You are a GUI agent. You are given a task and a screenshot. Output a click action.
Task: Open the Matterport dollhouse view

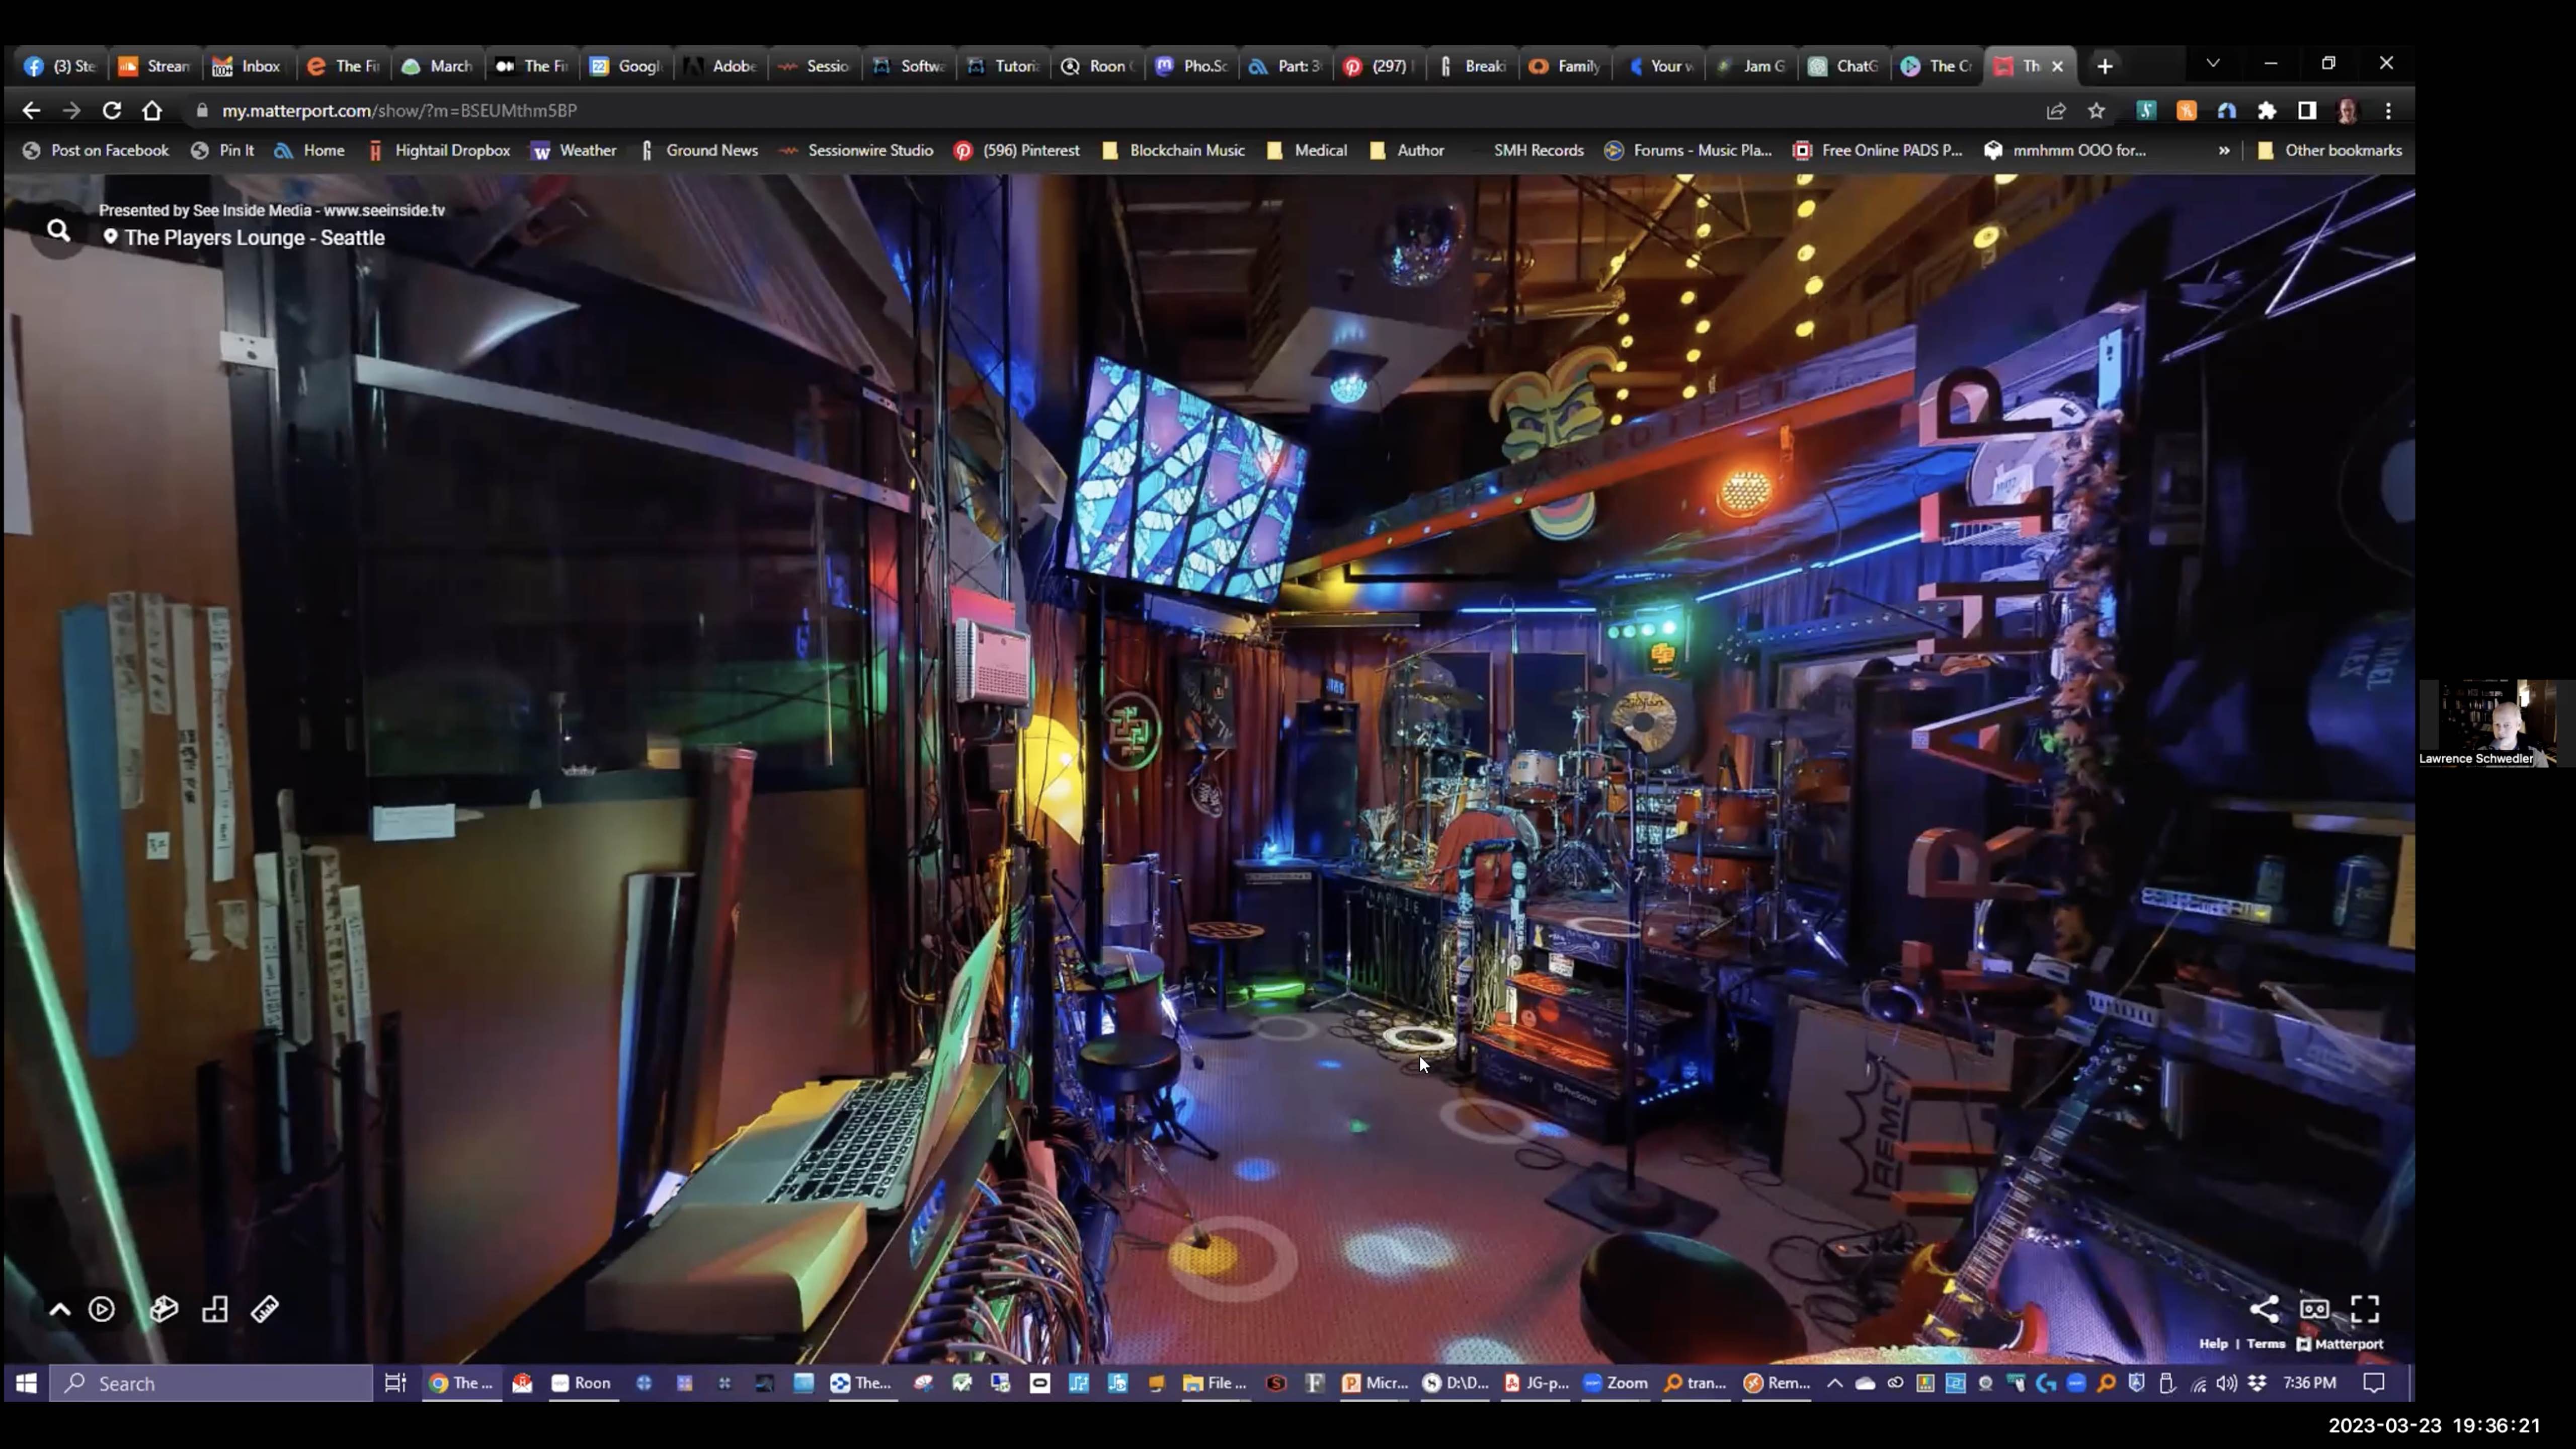click(x=164, y=1309)
